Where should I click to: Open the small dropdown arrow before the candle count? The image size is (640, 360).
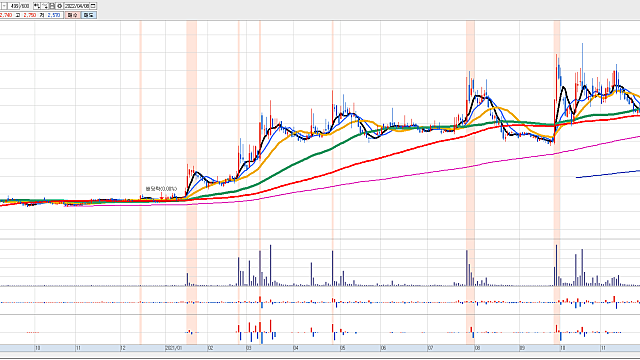pos(4,6)
